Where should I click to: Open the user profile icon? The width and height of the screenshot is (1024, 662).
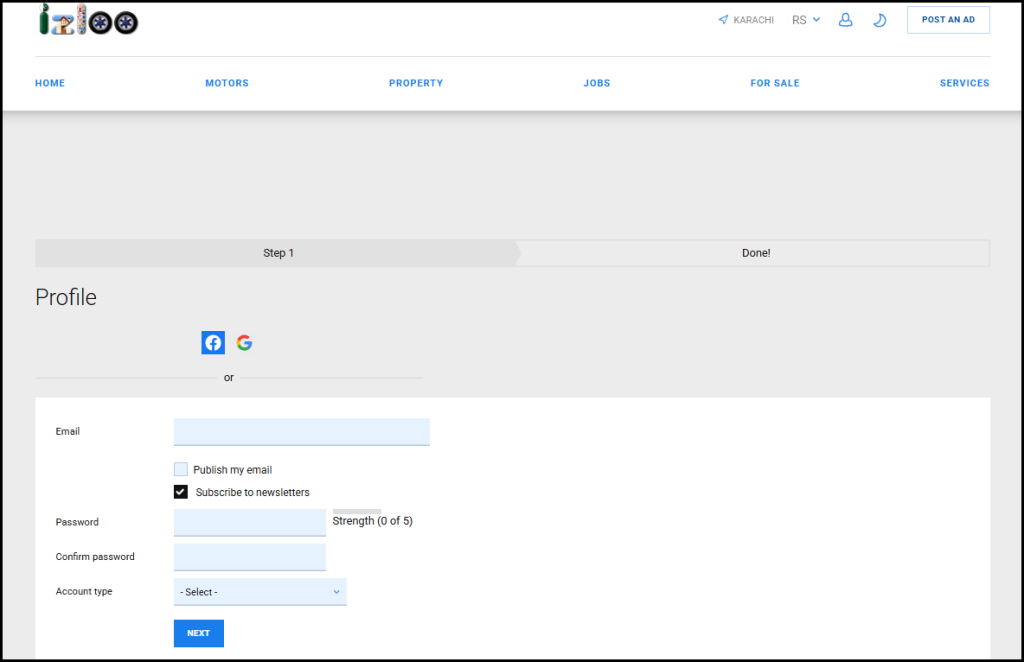pyautogui.click(x=845, y=19)
